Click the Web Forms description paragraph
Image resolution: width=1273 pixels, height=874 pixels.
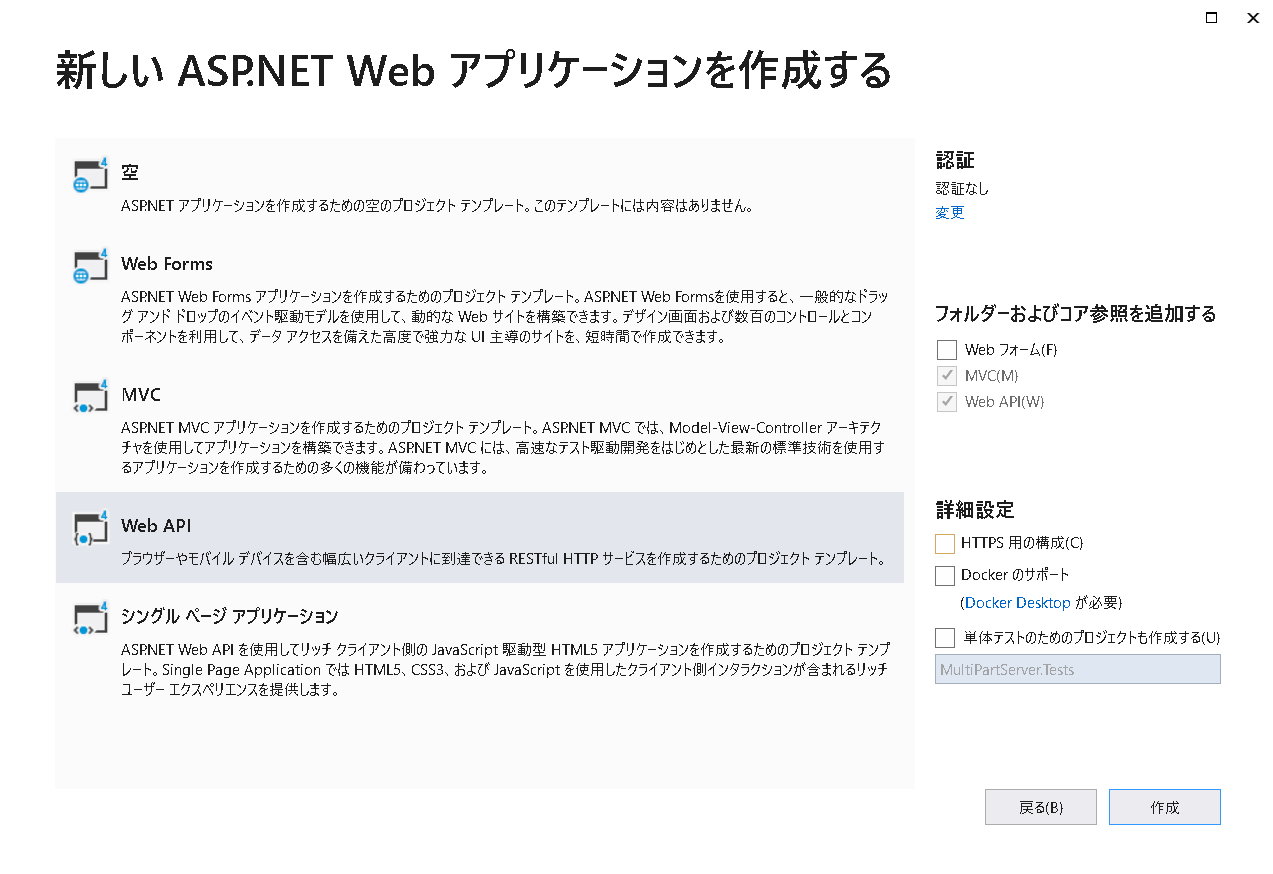[x=504, y=317]
